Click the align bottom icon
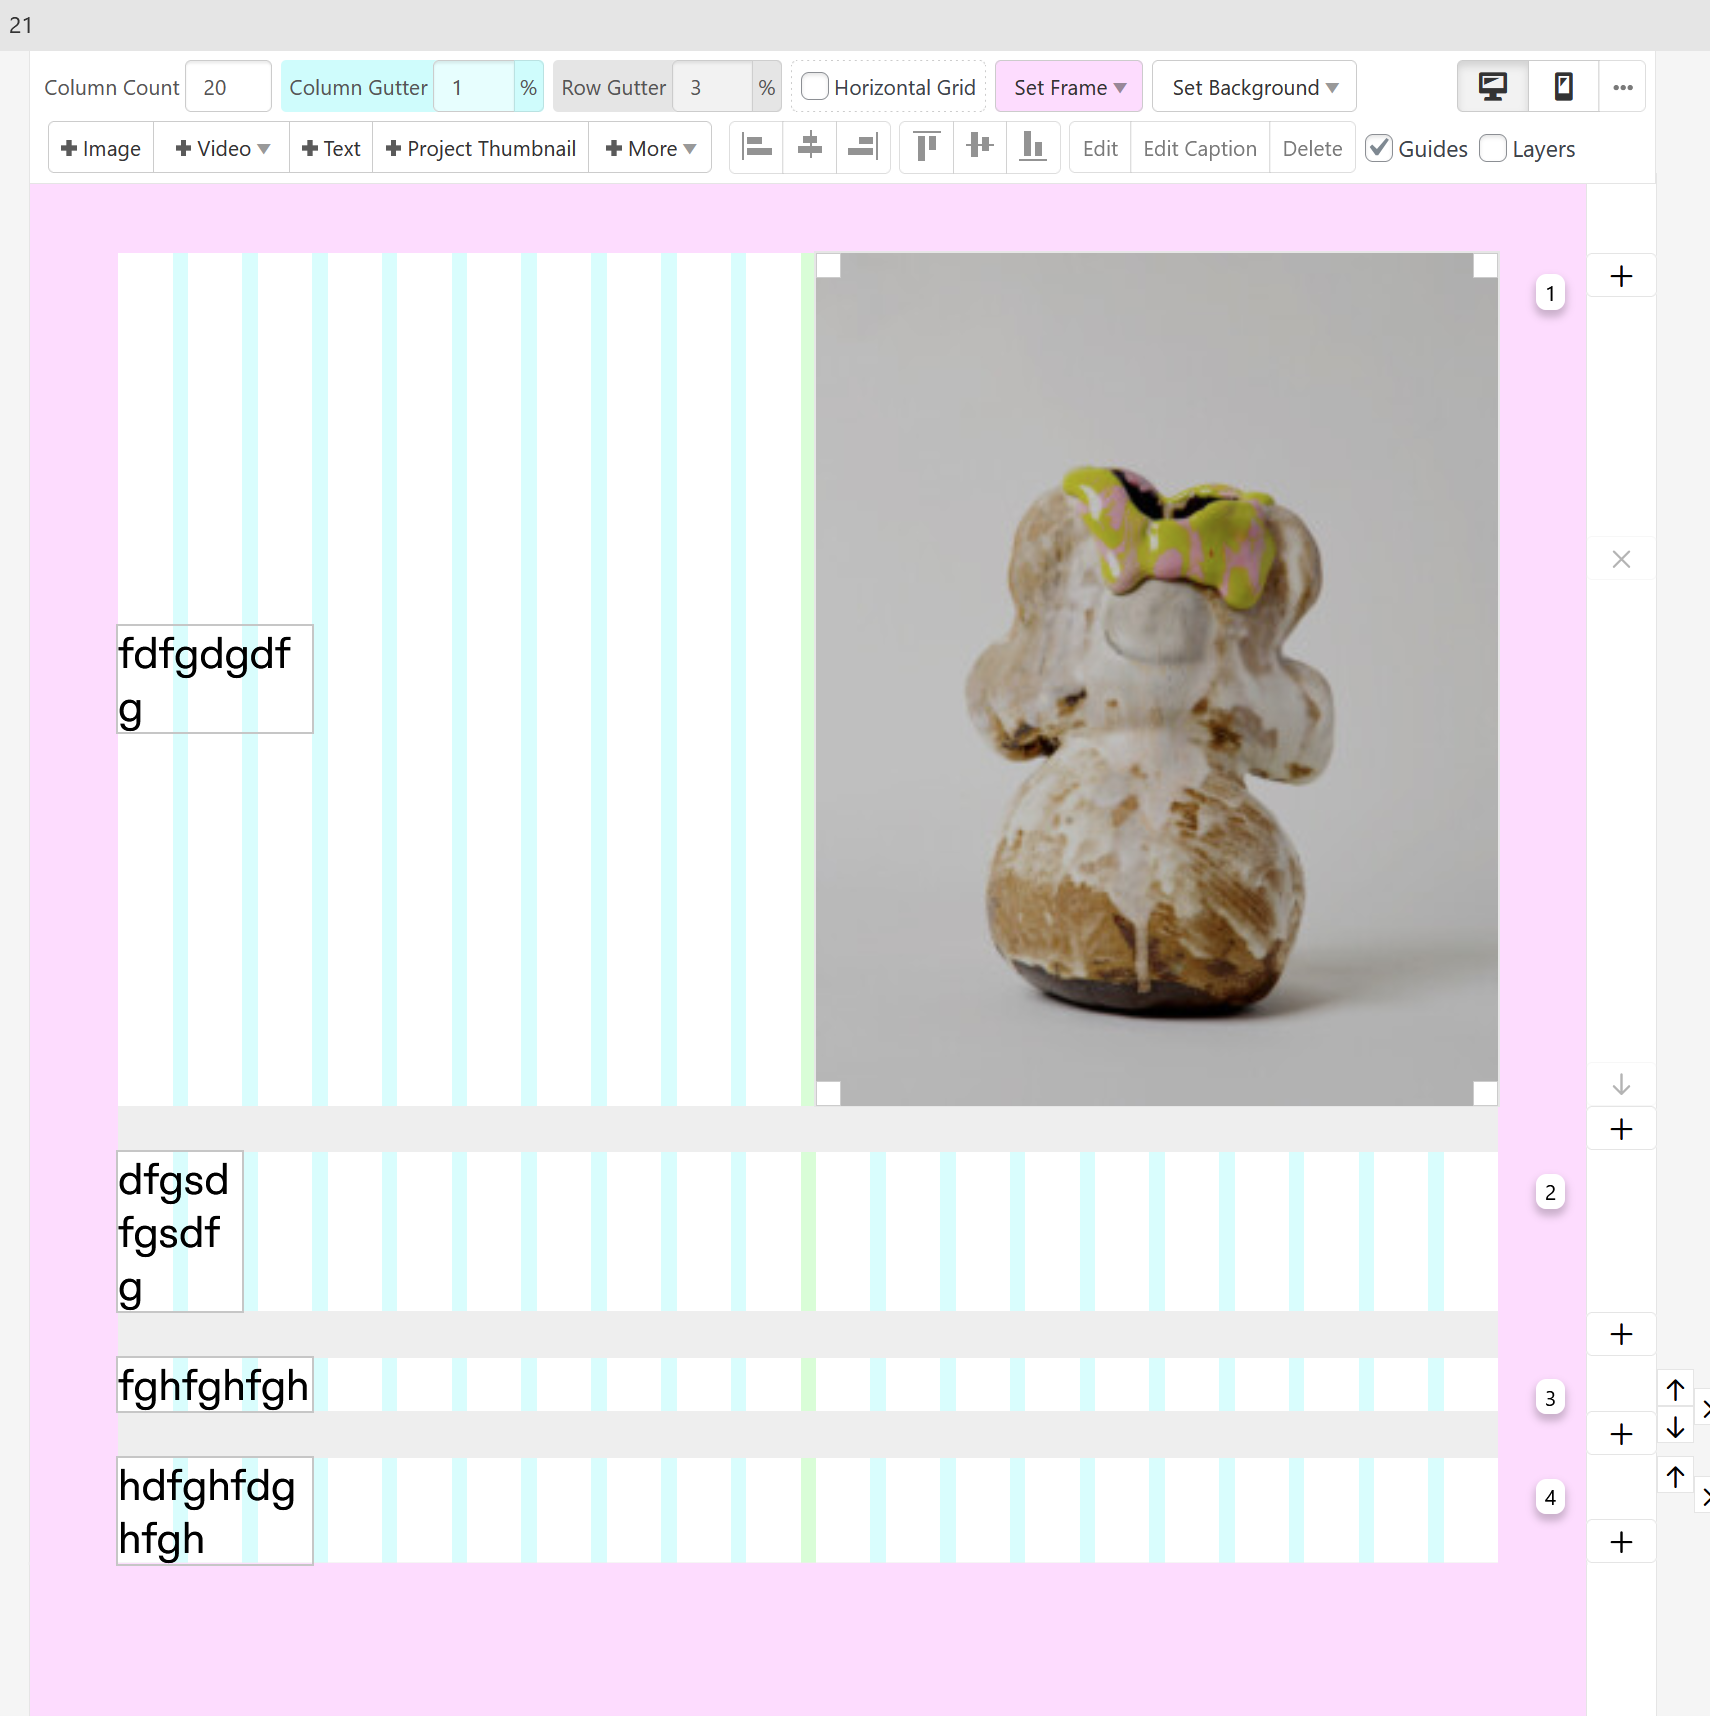The height and width of the screenshot is (1716, 1710). [x=1033, y=148]
